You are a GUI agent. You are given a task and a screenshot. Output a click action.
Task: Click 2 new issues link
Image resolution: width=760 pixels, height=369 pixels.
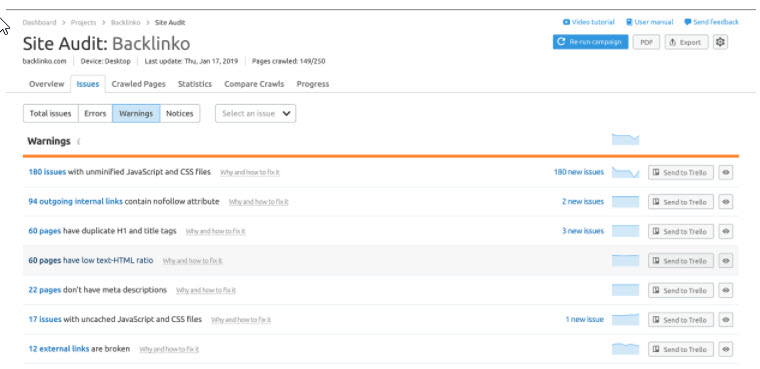[583, 202]
